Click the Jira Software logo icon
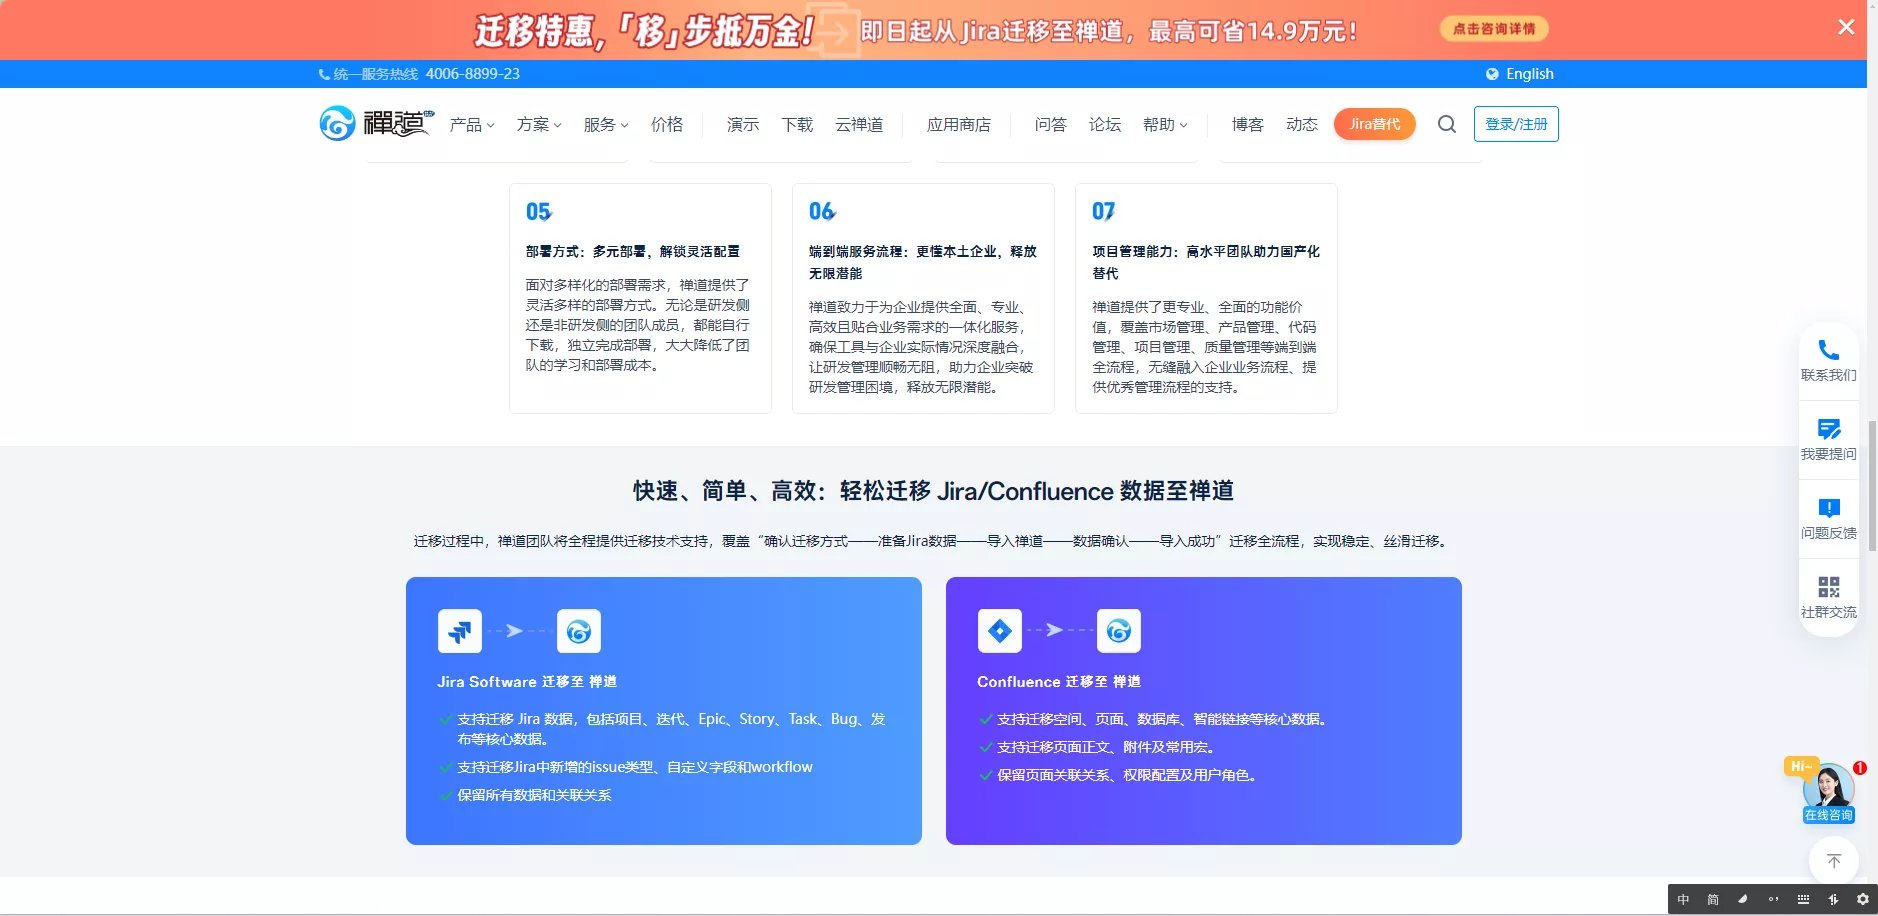Viewport: 1878px width, 916px height. [x=460, y=631]
